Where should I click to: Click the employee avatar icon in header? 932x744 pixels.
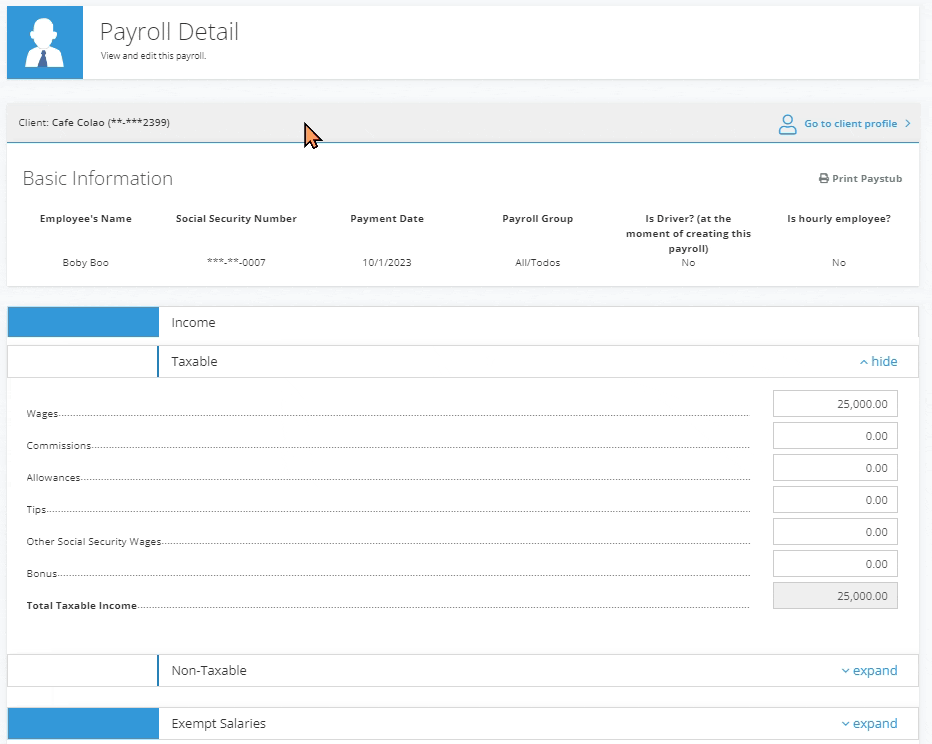click(45, 42)
